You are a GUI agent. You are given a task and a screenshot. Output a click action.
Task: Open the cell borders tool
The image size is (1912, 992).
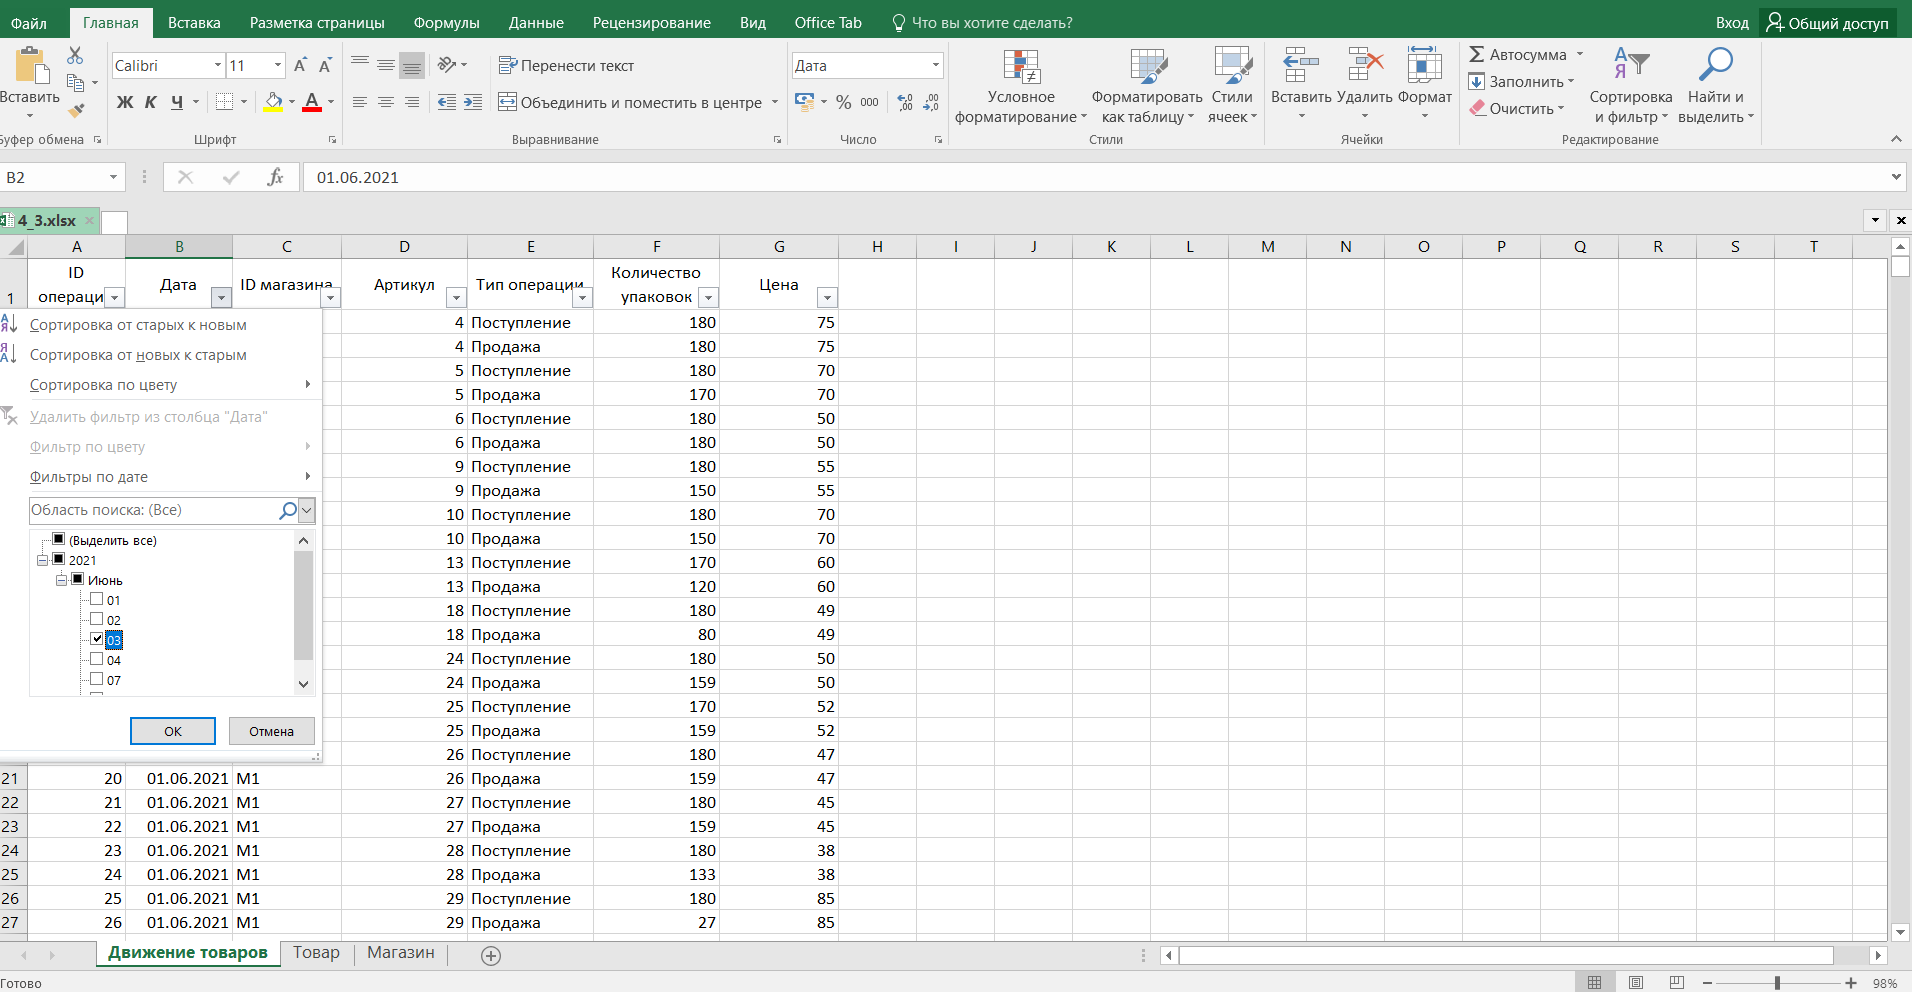click(225, 102)
